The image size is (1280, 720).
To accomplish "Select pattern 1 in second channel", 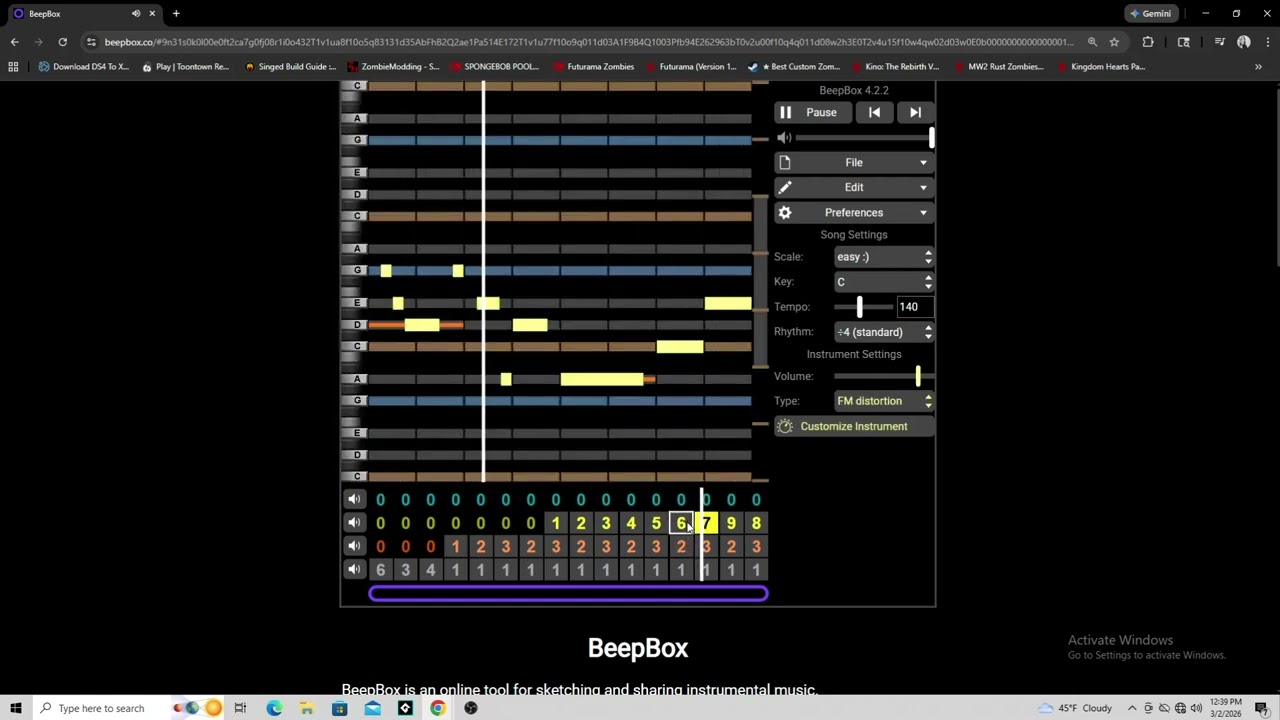I will [555, 523].
